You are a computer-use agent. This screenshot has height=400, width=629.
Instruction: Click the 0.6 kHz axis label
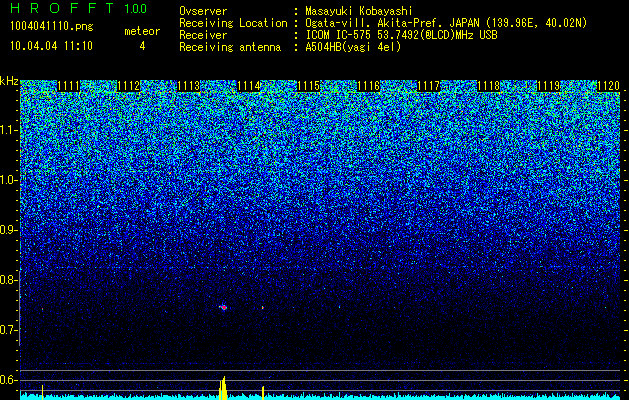[9, 380]
